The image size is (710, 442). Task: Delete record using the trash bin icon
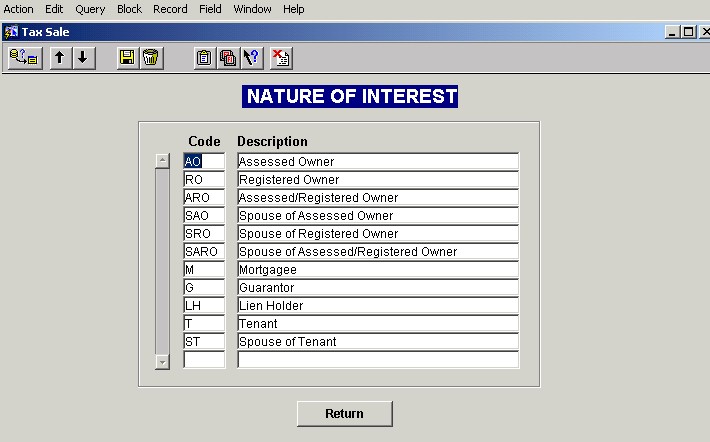click(x=151, y=58)
